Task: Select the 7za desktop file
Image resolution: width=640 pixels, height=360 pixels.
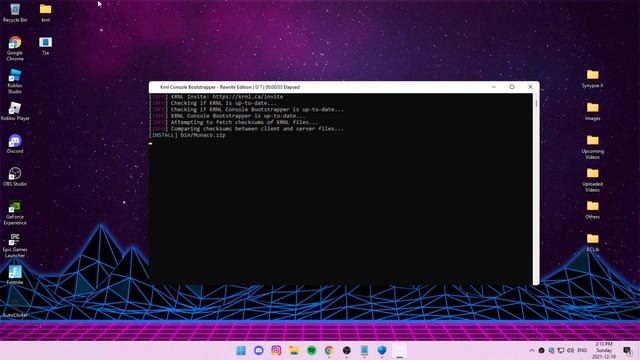Action: pos(45,45)
